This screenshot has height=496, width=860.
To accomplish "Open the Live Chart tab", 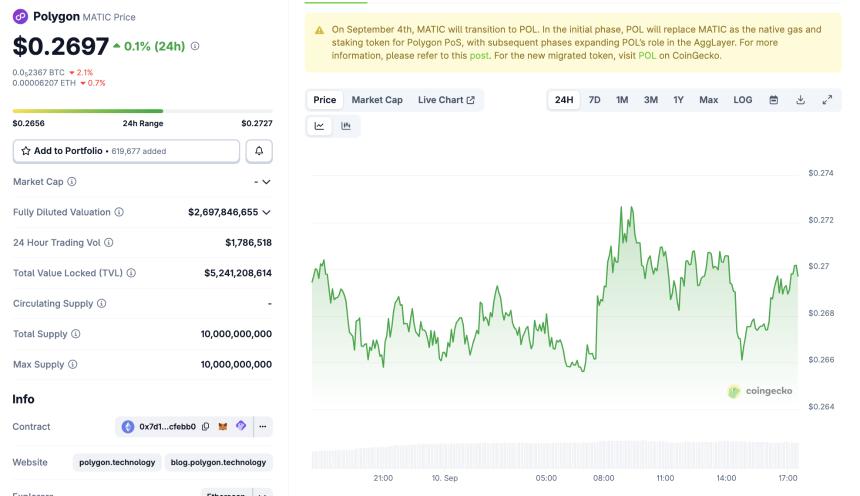I will click(x=446, y=100).
